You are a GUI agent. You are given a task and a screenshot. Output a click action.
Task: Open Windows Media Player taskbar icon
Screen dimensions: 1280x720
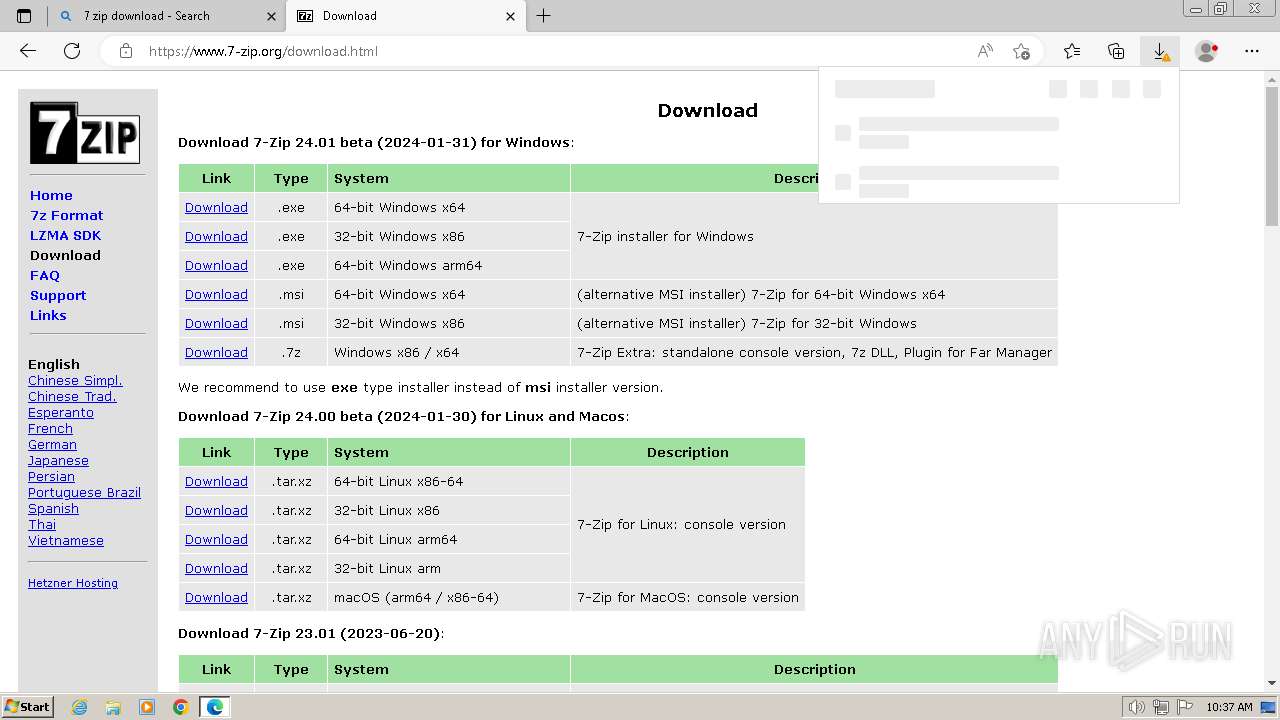[147, 707]
